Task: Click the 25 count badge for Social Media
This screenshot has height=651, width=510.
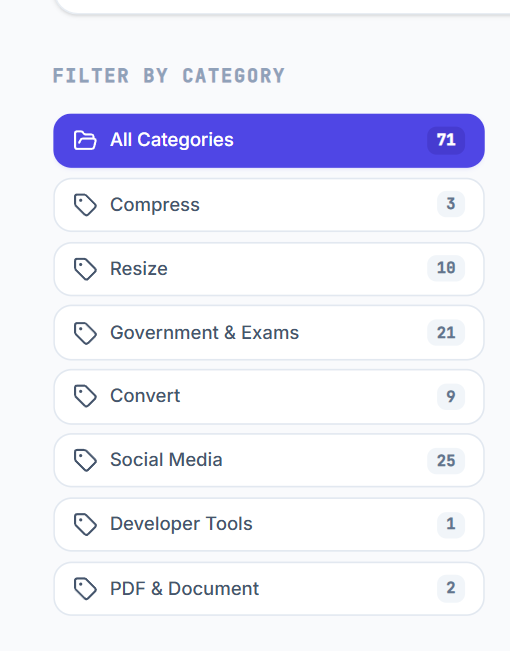Action: (x=446, y=460)
